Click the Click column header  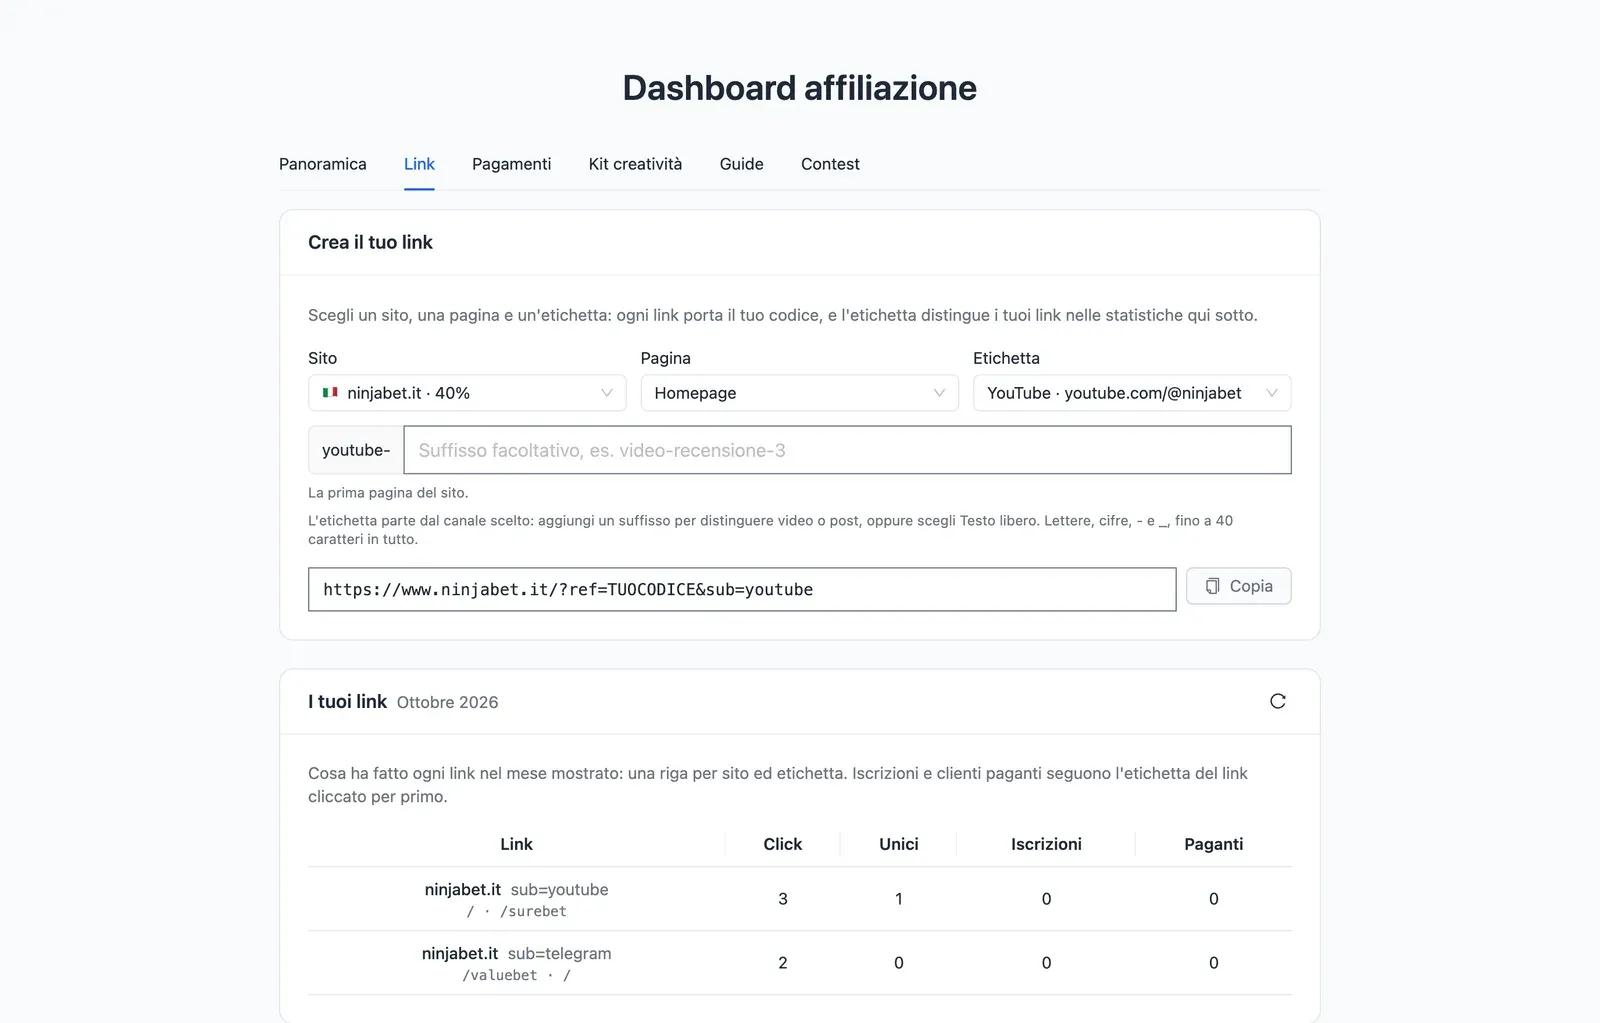[783, 844]
